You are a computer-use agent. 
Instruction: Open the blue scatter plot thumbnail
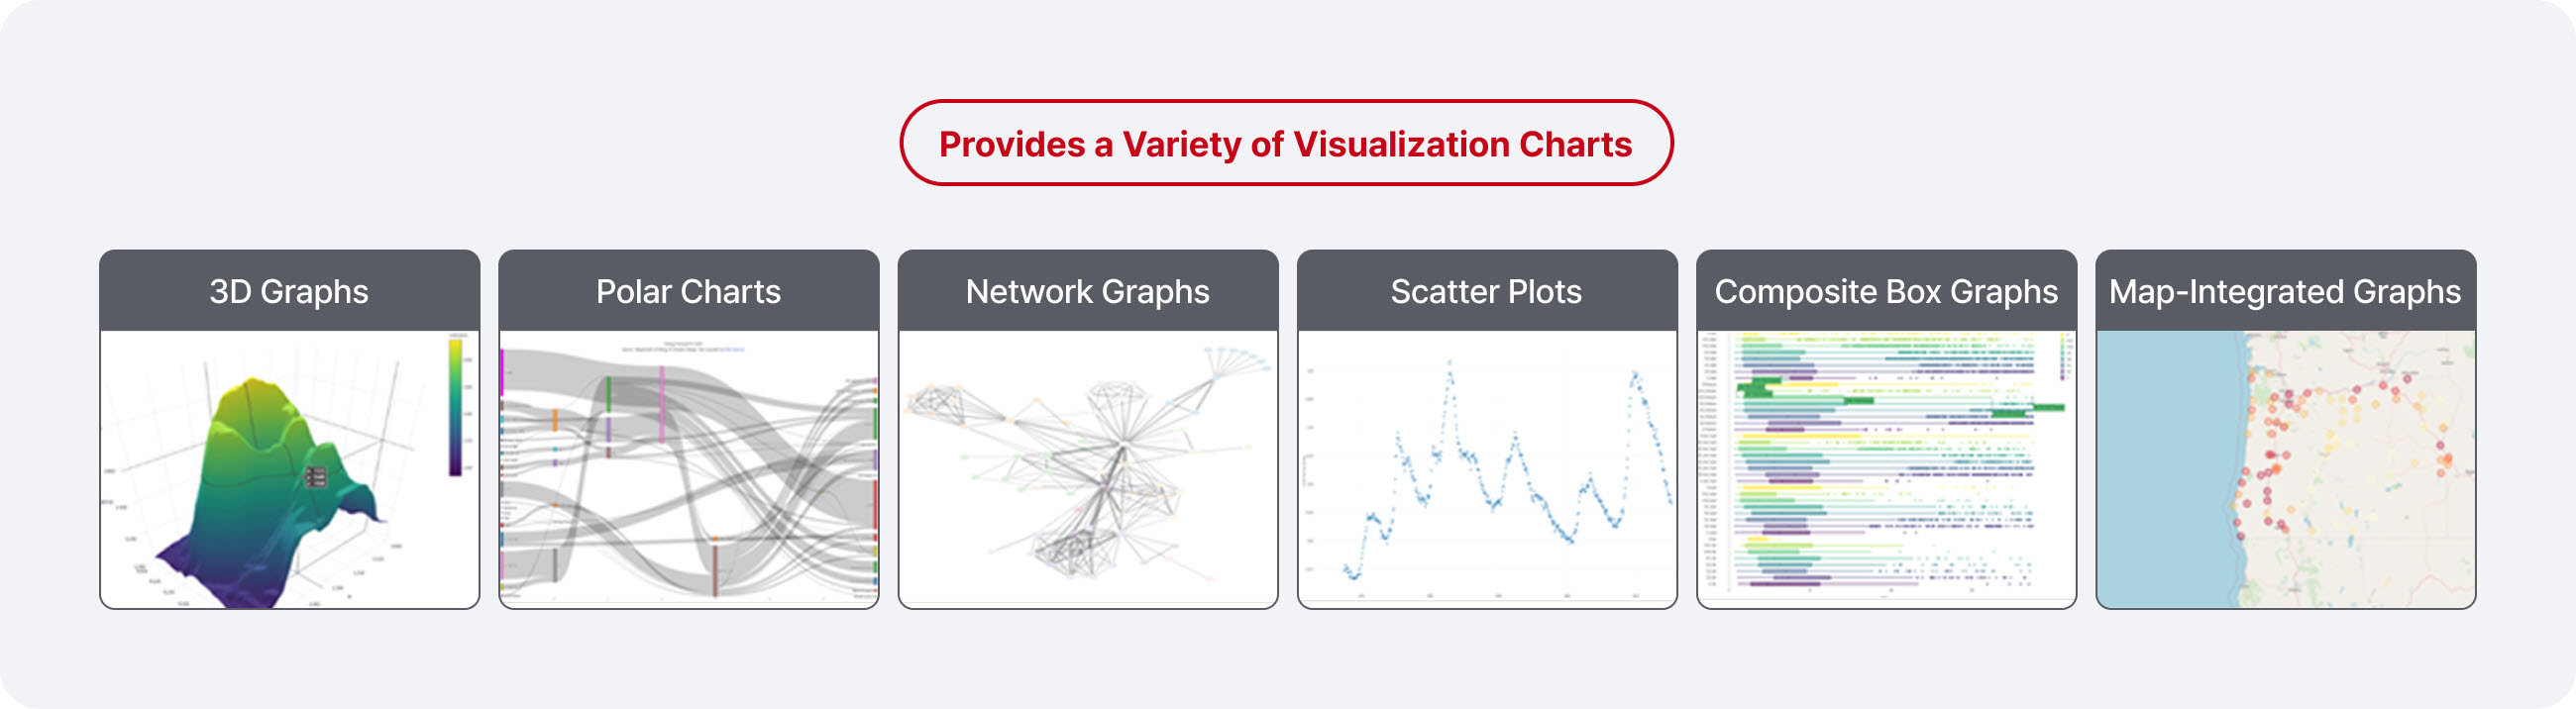pyautogui.click(x=1486, y=469)
